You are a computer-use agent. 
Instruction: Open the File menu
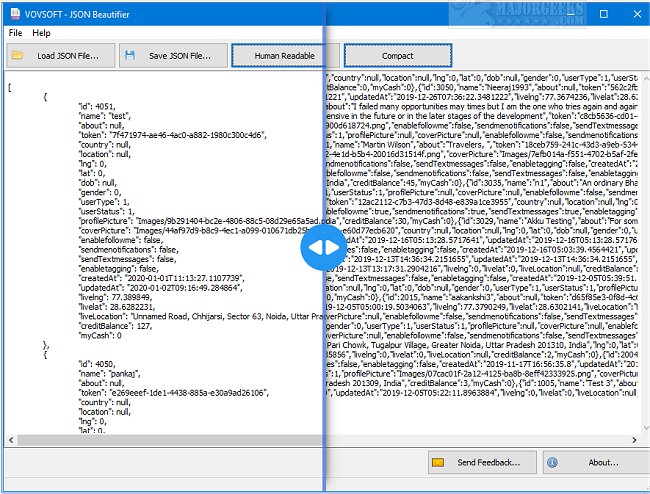[x=15, y=33]
